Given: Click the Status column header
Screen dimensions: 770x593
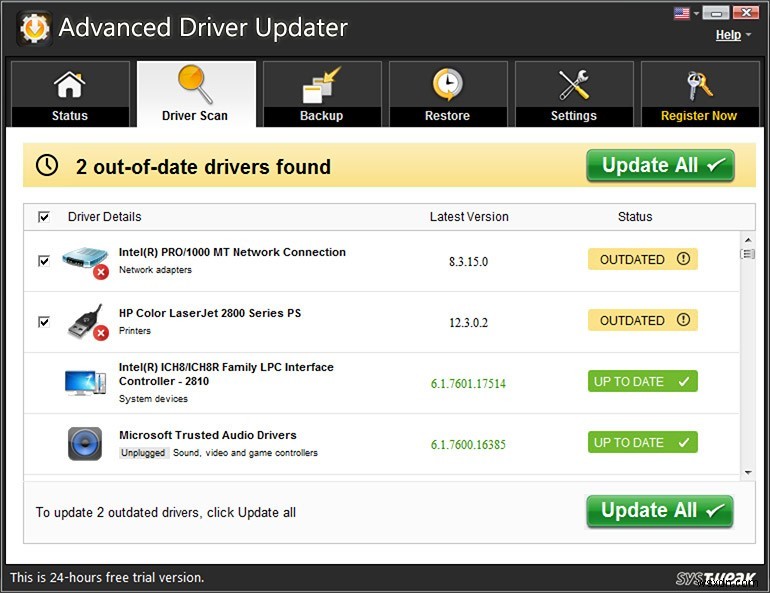Looking at the screenshot, I should (635, 216).
